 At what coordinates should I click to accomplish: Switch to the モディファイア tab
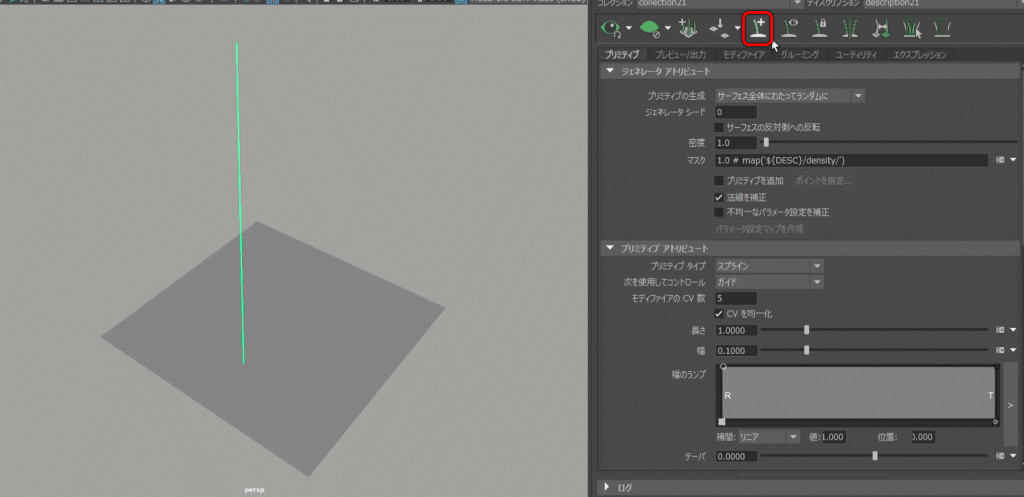pyautogui.click(x=743, y=55)
